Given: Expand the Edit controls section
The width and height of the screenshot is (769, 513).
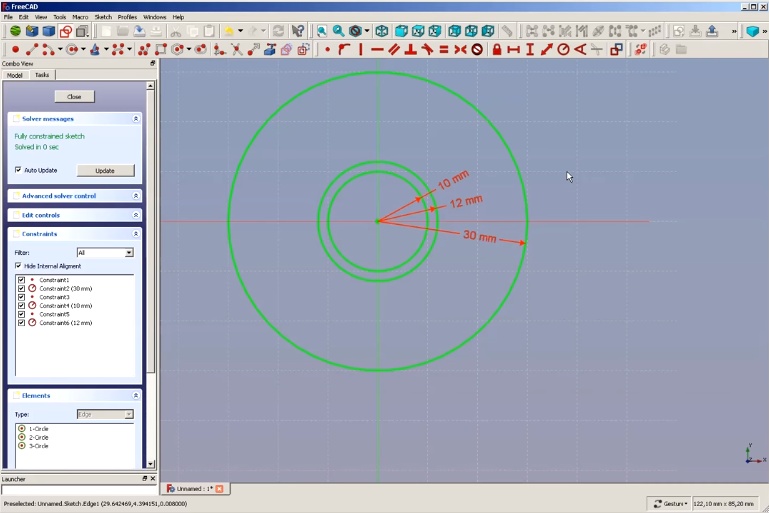Looking at the screenshot, I should point(136,215).
